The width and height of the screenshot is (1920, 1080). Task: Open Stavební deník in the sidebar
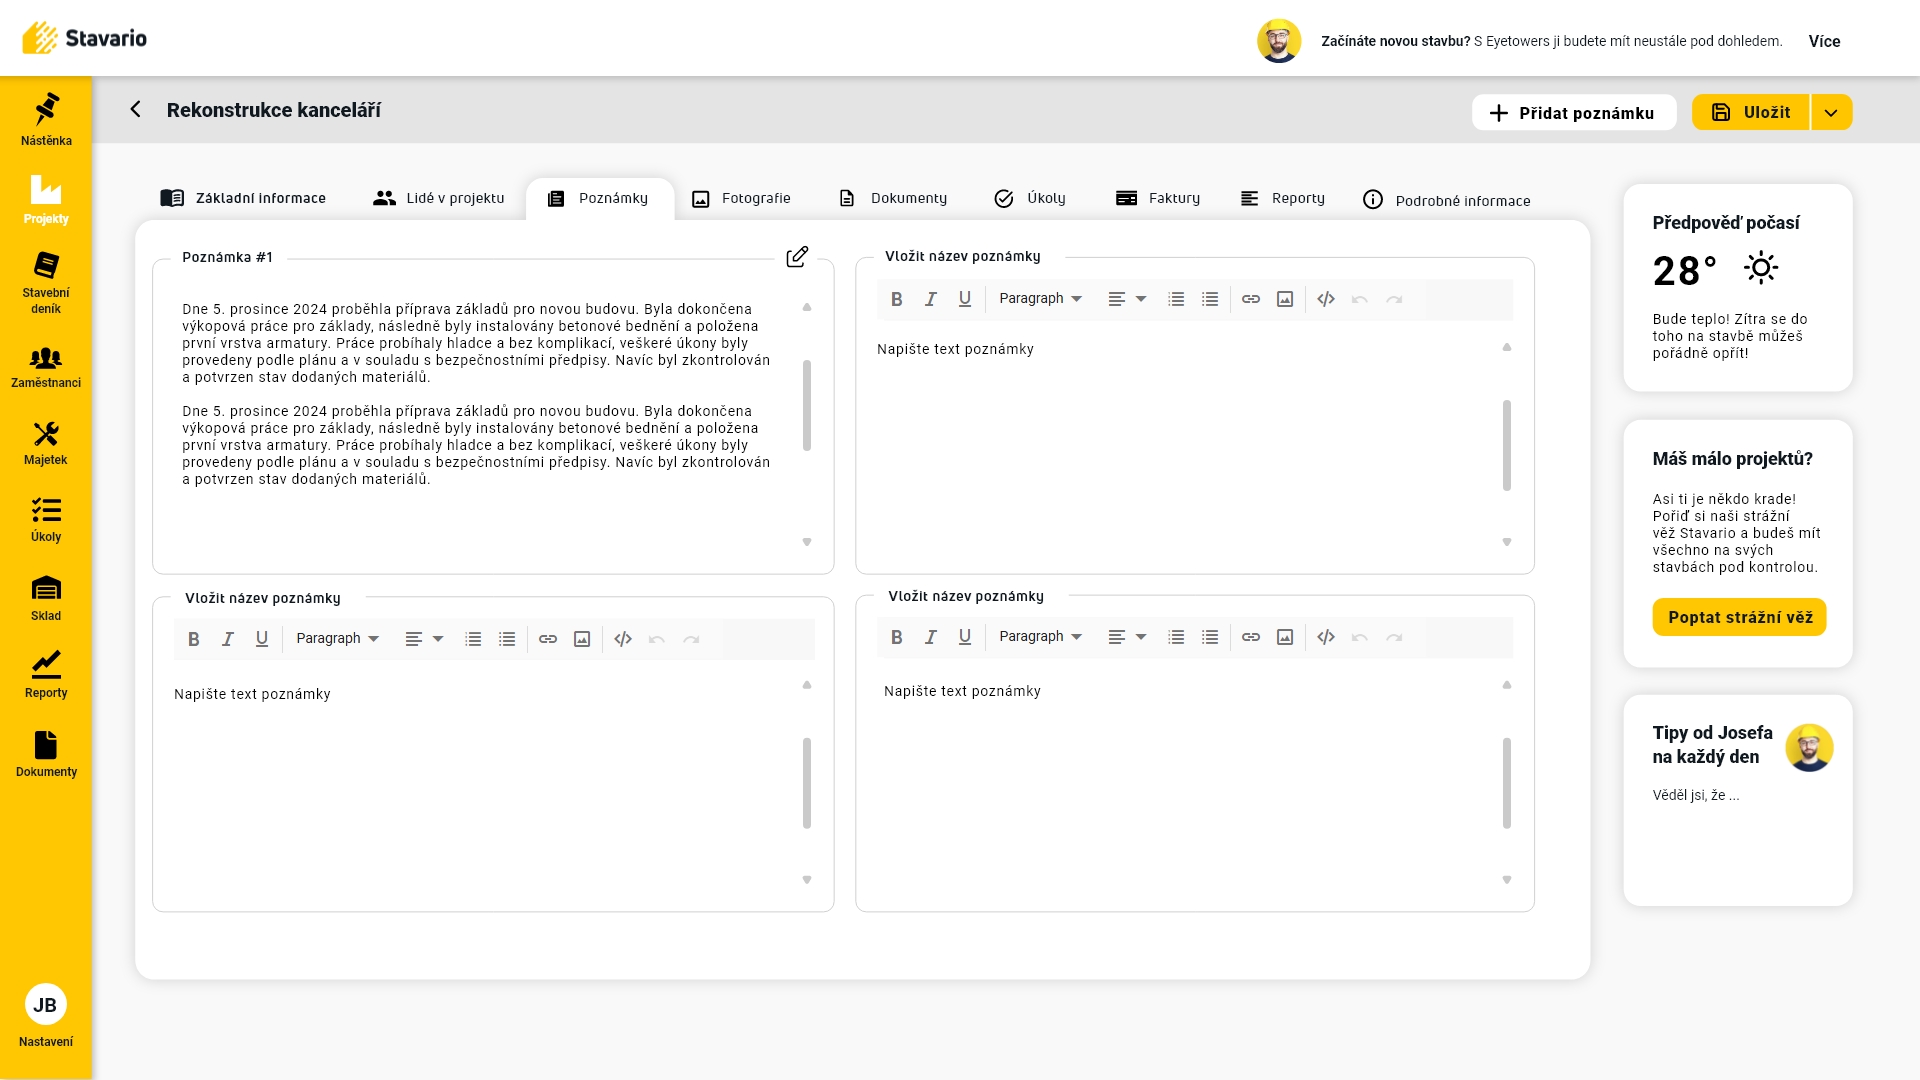click(x=46, y=282)
